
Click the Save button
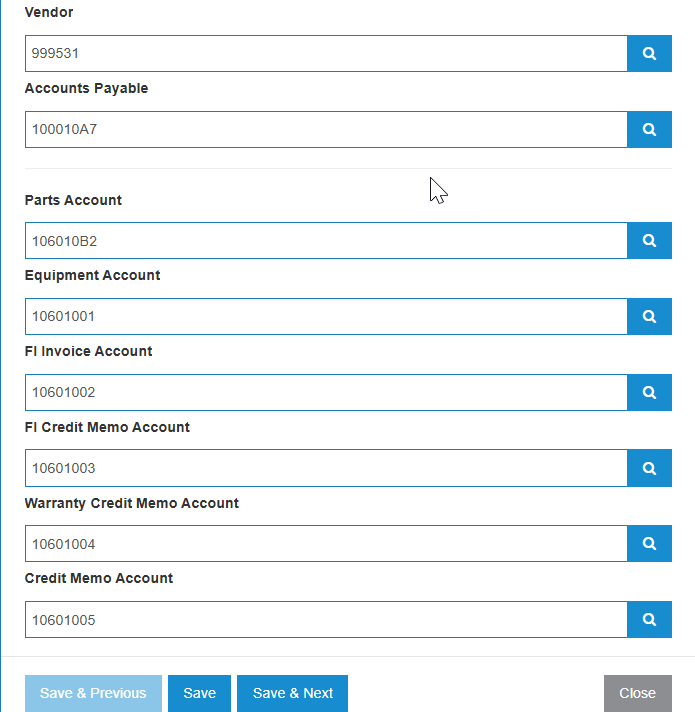pos(199,693)
